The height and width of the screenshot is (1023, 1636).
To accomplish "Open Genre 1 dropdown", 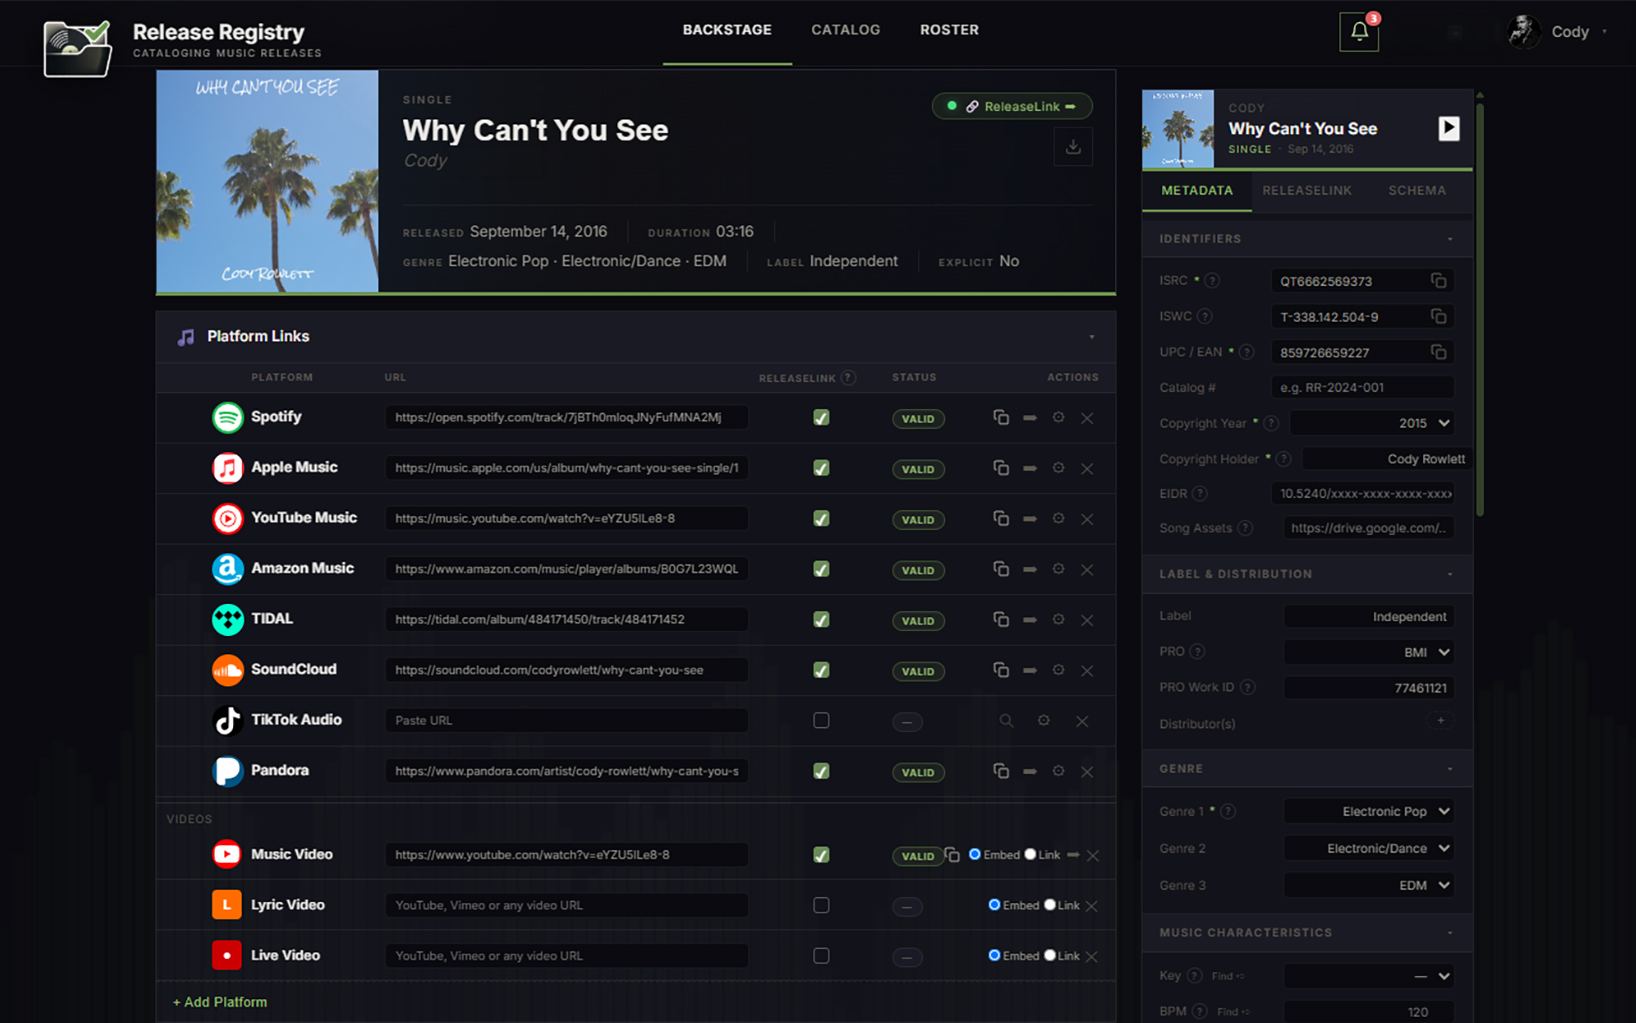I will click(x=1368, y=811).
